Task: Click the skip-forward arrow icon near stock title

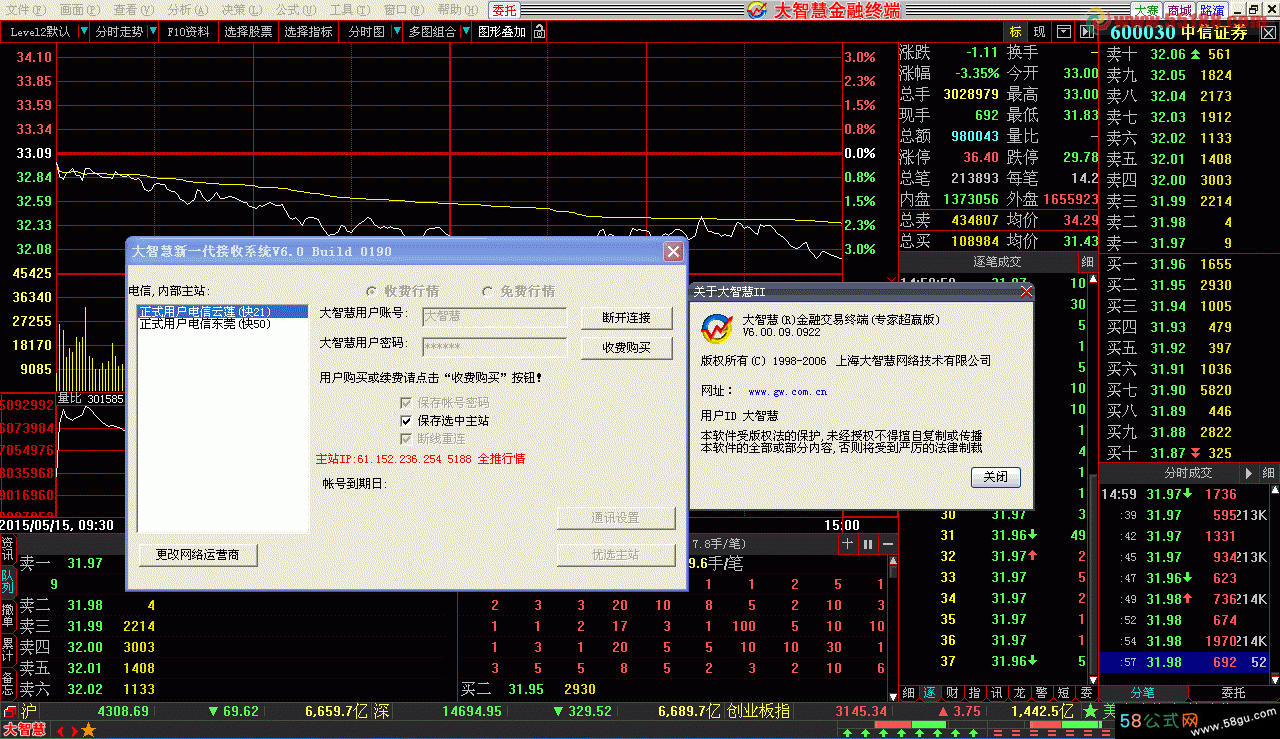Action: tap(1087, 32)
